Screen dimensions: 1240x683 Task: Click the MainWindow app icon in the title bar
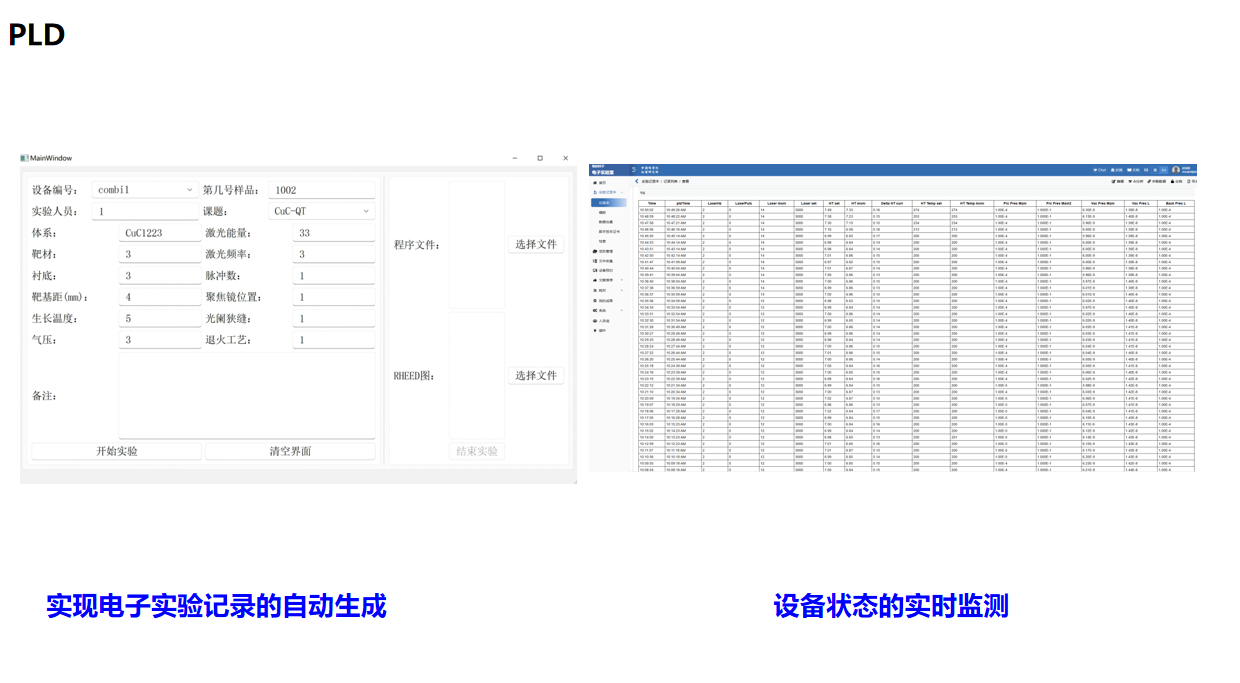pyautogui.click(x=25, y=158)
